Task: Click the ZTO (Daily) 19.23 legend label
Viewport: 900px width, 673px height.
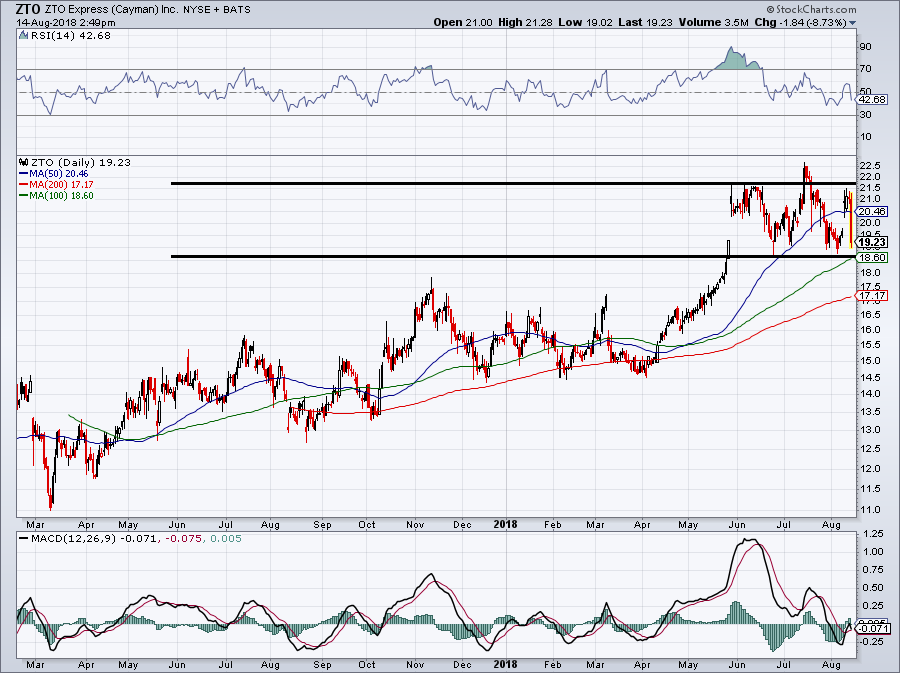Action: click(x=81, y=162)
